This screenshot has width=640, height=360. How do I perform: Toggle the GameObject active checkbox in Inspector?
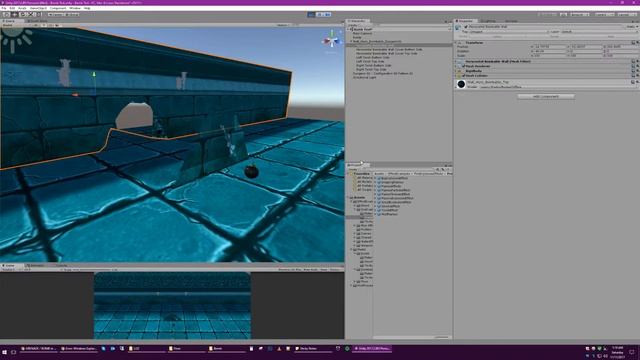click(466, 27)
